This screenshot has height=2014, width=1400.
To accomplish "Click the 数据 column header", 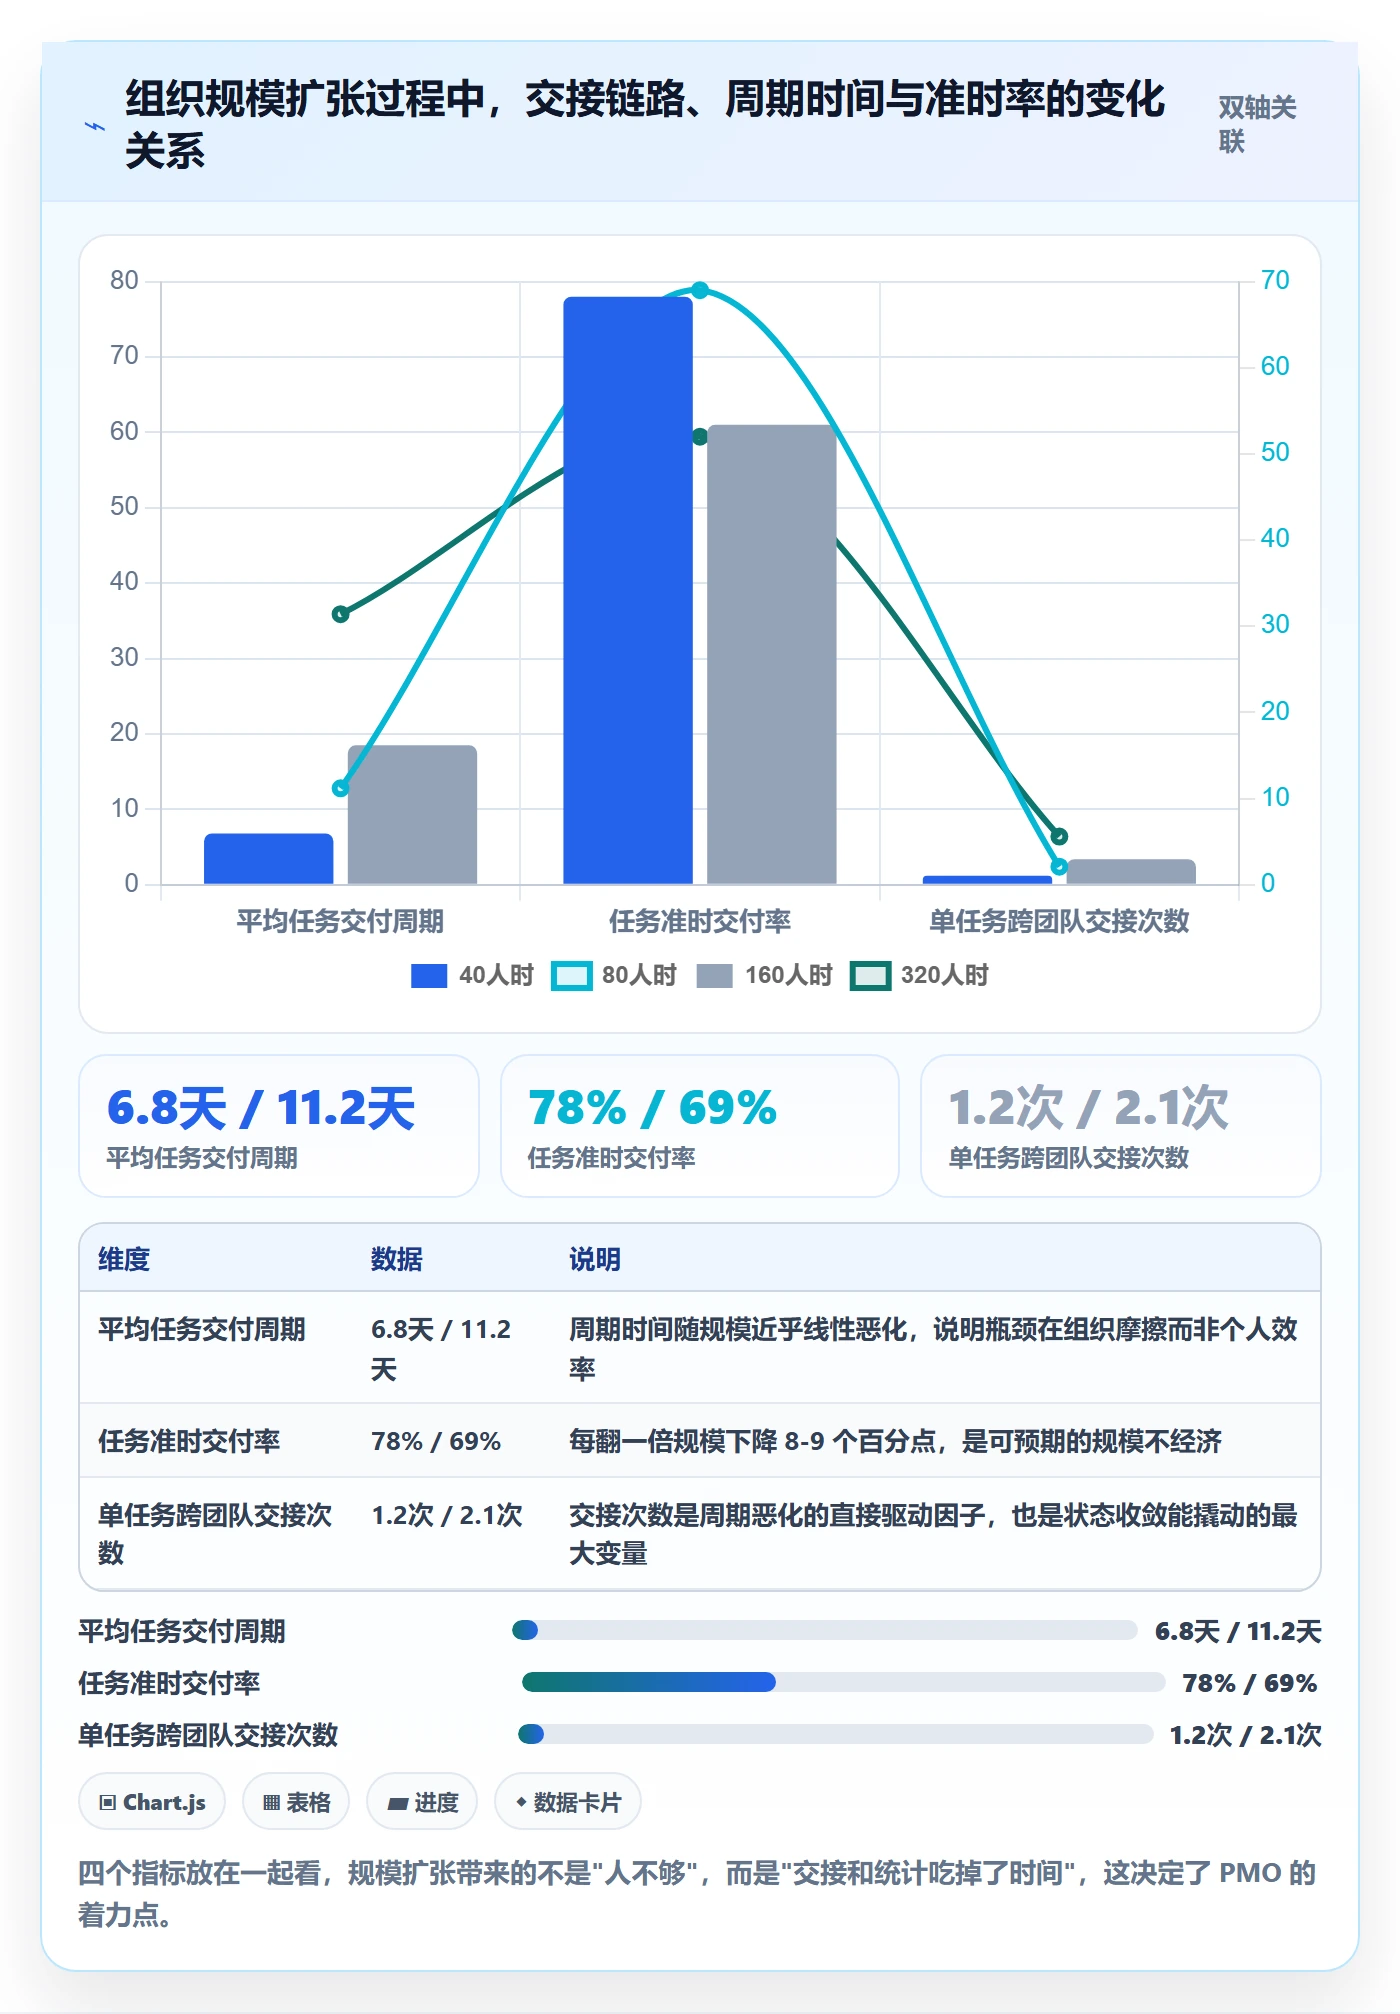I will click(396, 1259).
